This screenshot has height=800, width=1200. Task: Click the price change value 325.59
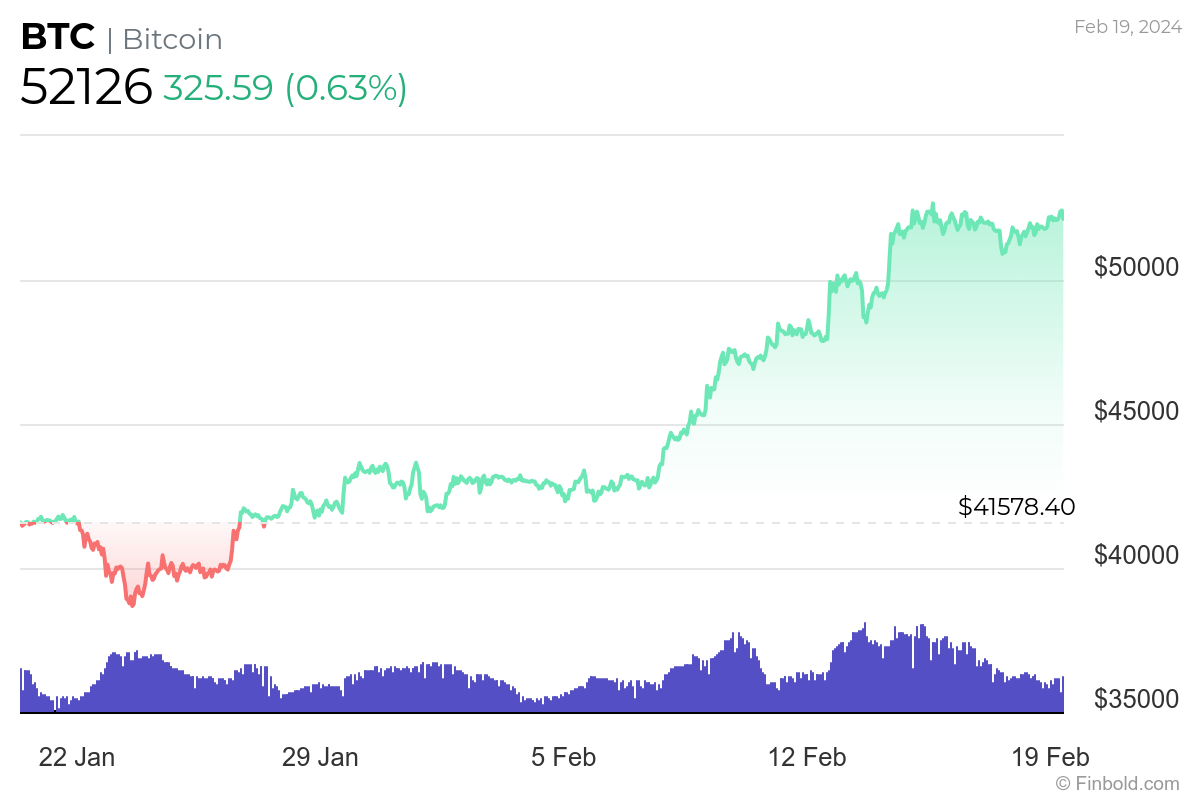(x=218, y=88)
